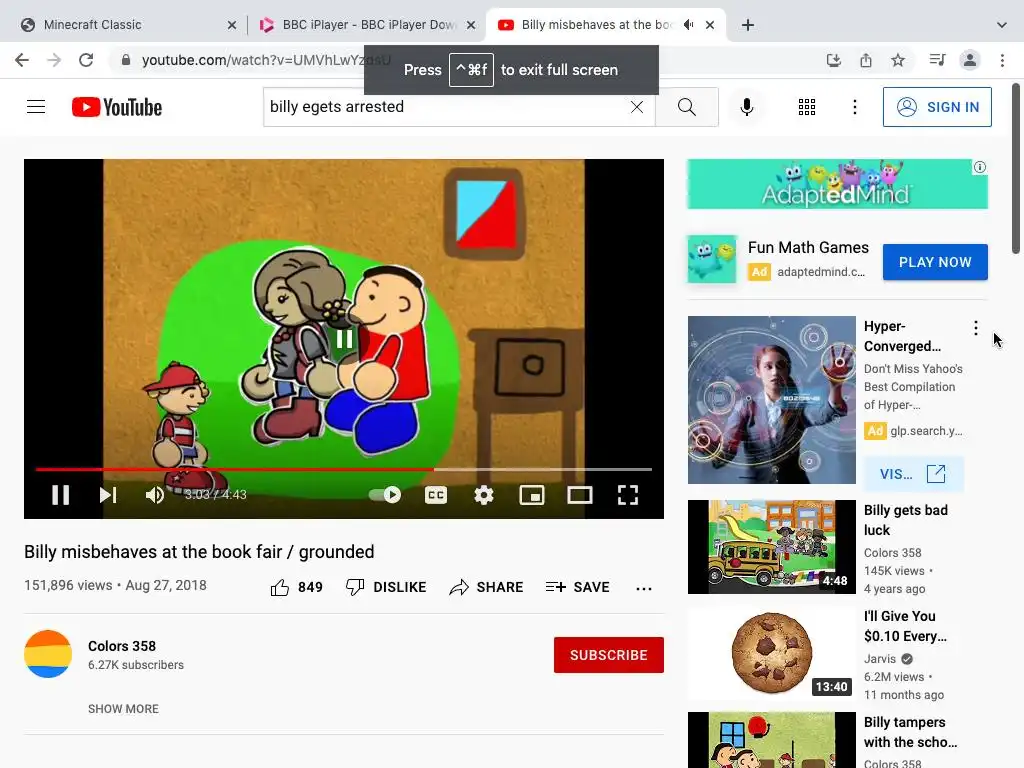Open player settings gear
This screenshot has width=1024, height=768.
[x=484, y=495]
